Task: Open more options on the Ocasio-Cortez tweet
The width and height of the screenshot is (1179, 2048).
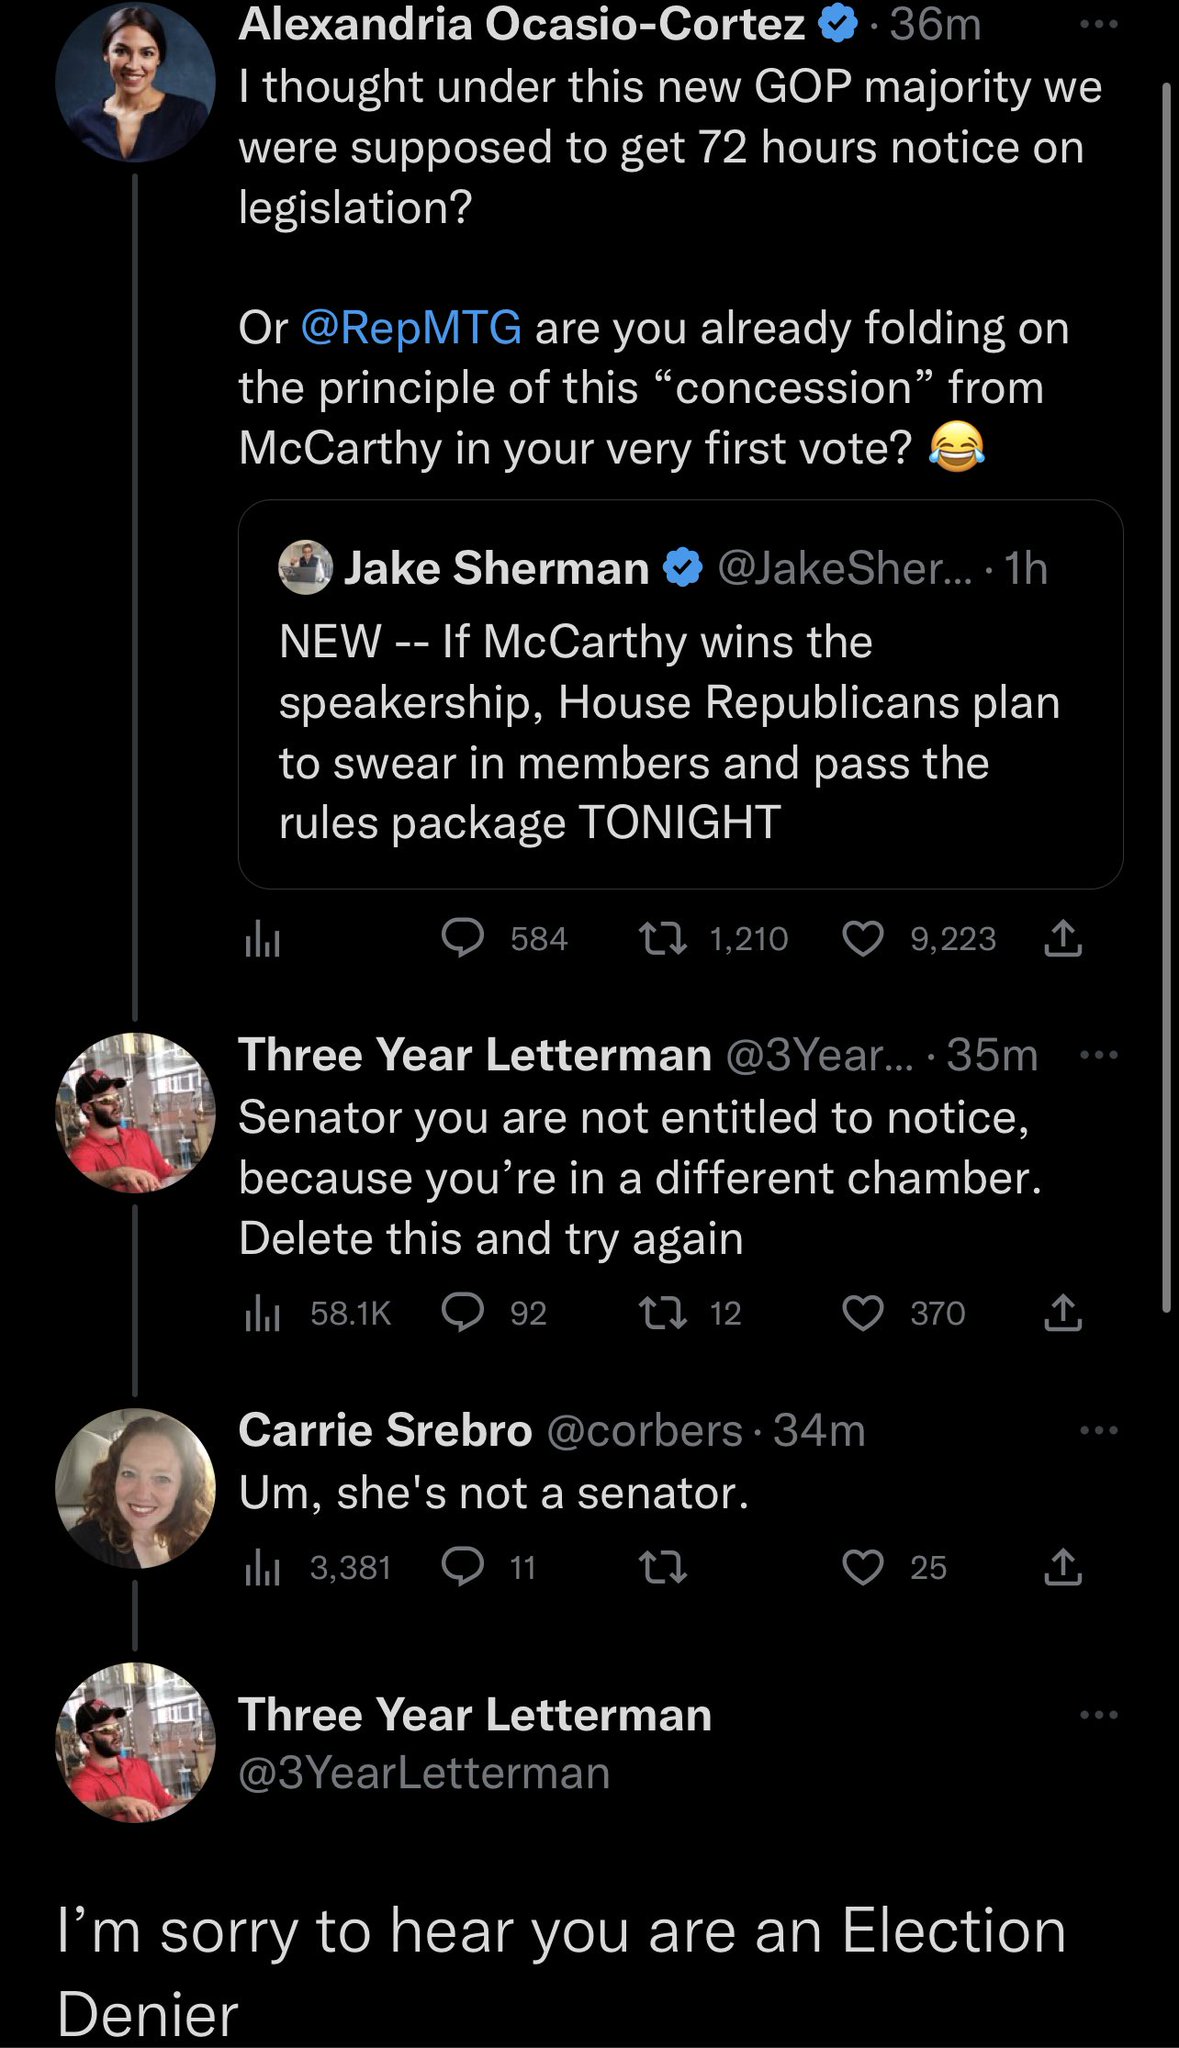Action: click(x=1099, y=25)
